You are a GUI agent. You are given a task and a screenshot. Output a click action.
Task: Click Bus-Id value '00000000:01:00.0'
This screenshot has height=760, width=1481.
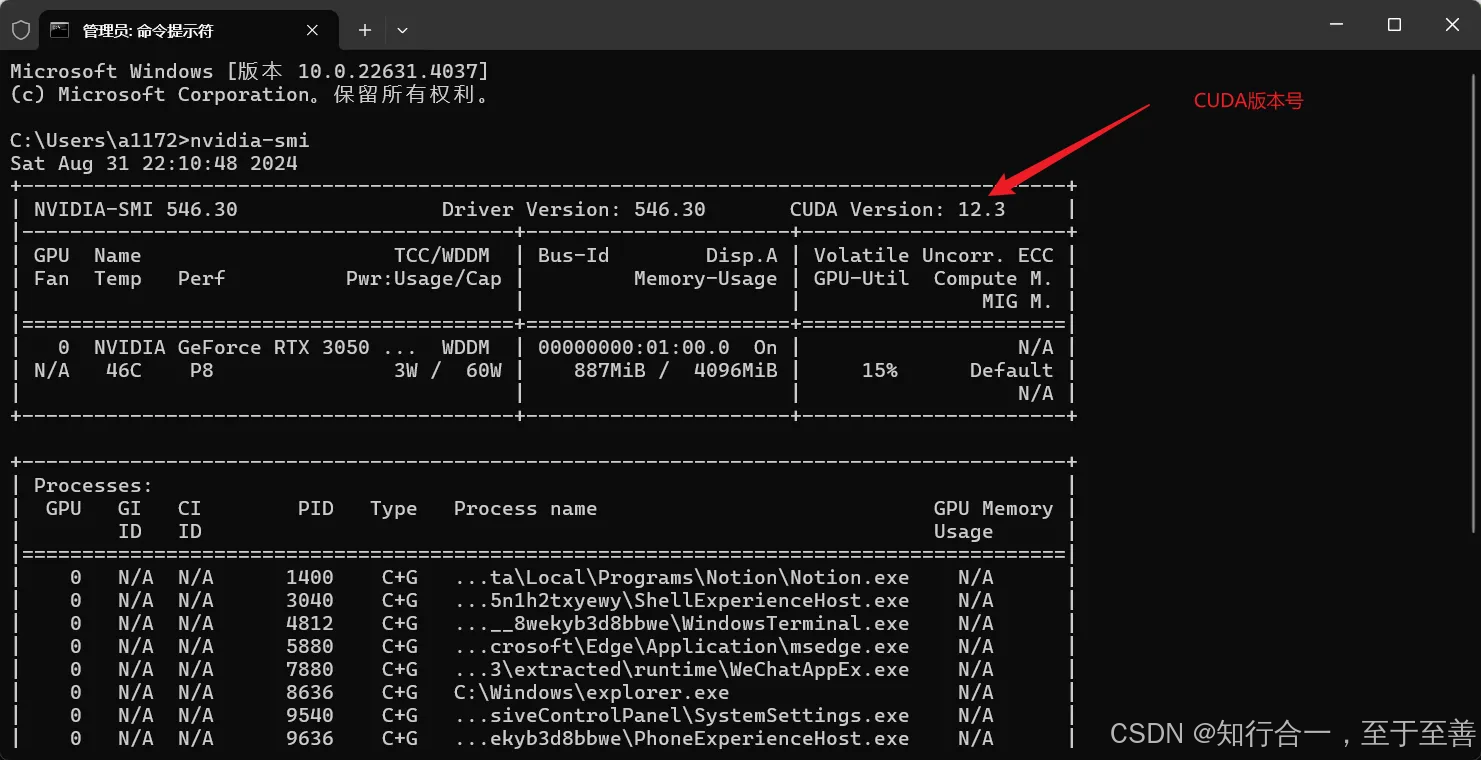click(x=634, y=347)
